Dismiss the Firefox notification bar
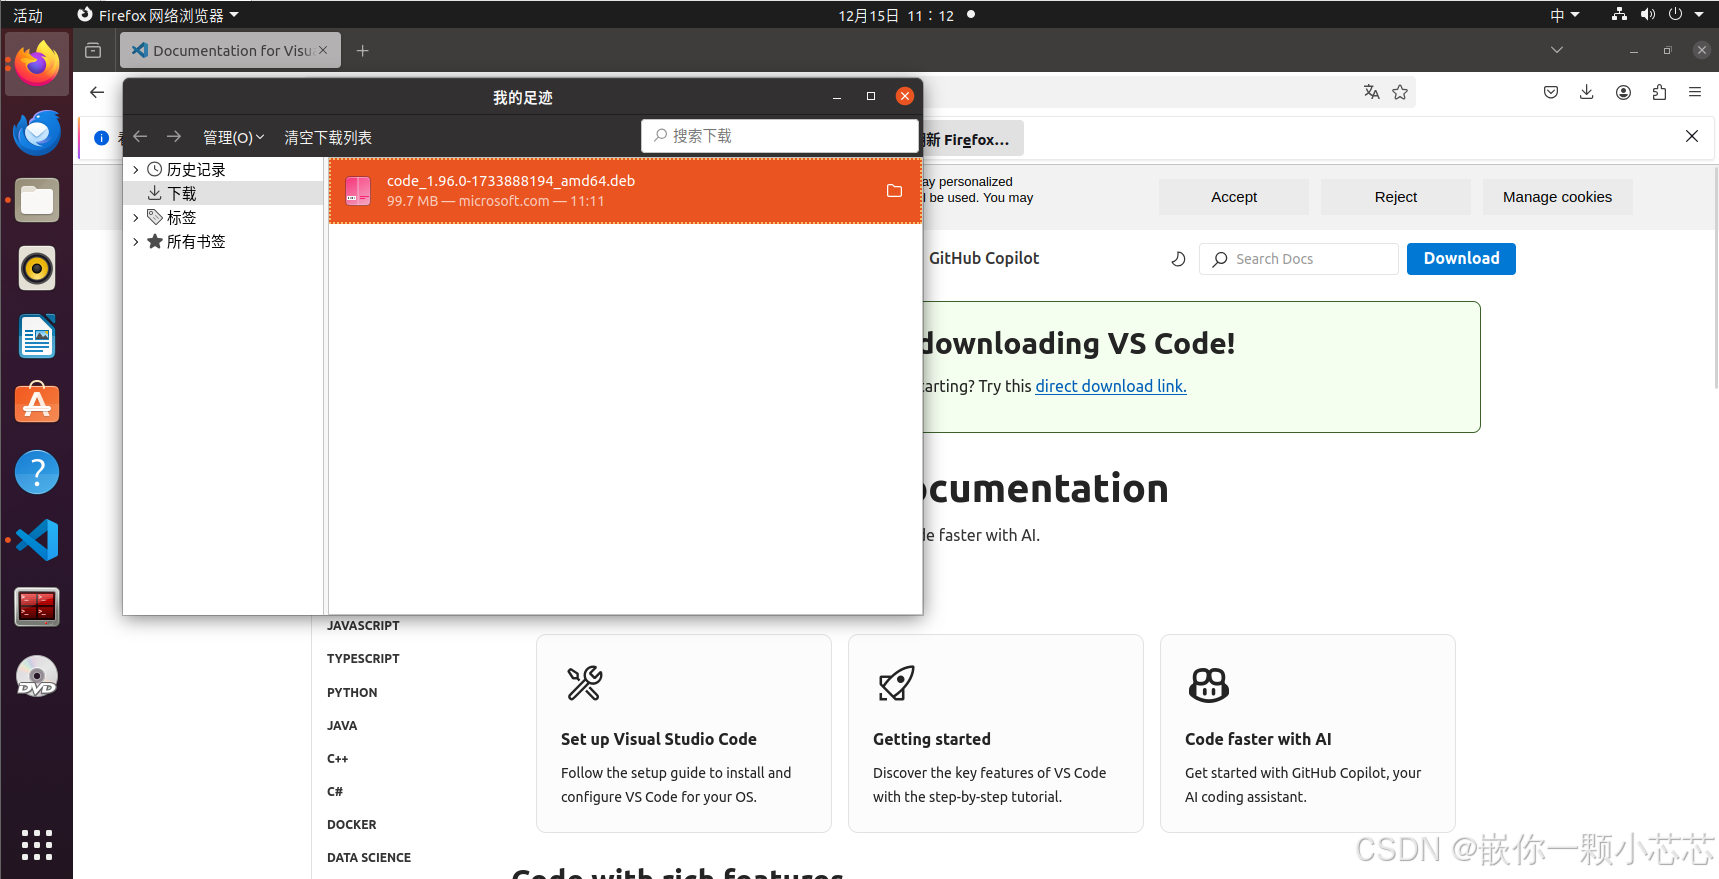1719x879 pixels. pos(1692,136)
